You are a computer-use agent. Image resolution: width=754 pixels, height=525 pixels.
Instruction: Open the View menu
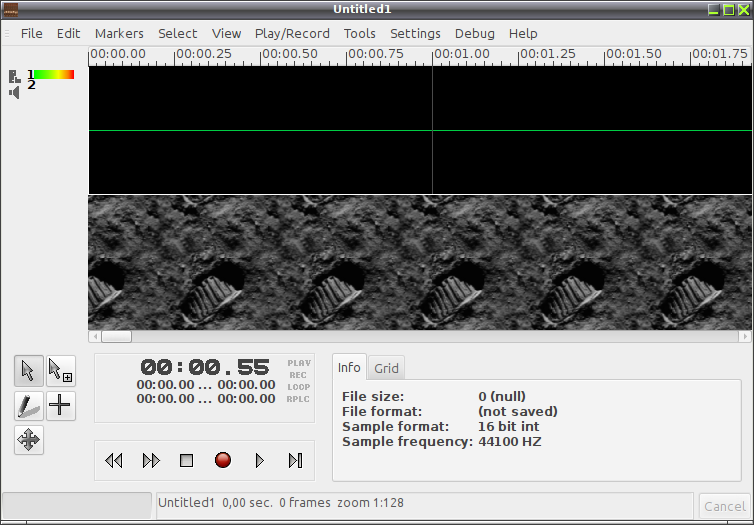click(226, 34)
